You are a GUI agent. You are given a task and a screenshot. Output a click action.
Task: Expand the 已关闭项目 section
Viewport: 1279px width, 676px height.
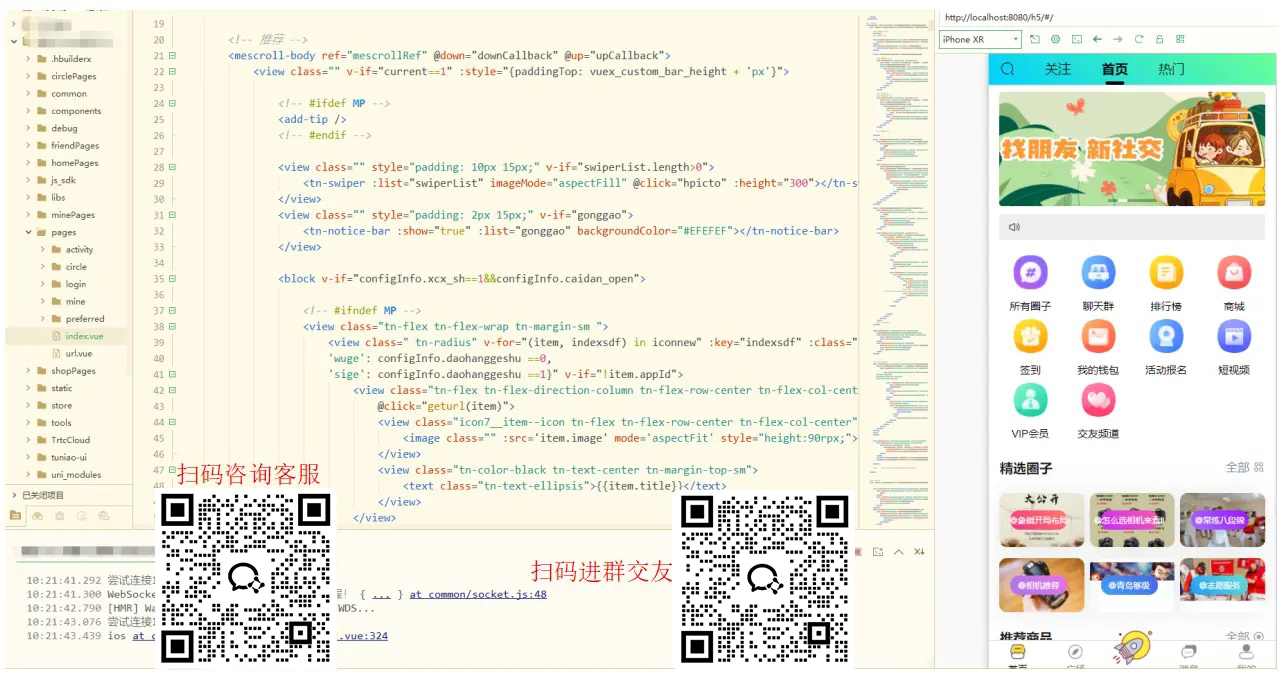pyautogui.click(x=14, y=495)
